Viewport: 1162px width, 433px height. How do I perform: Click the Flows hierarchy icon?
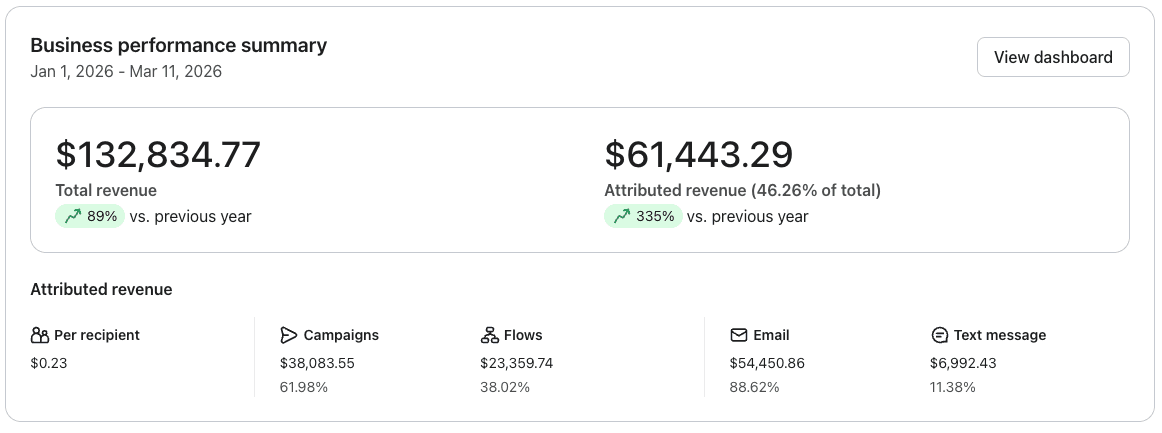[489, 335]
